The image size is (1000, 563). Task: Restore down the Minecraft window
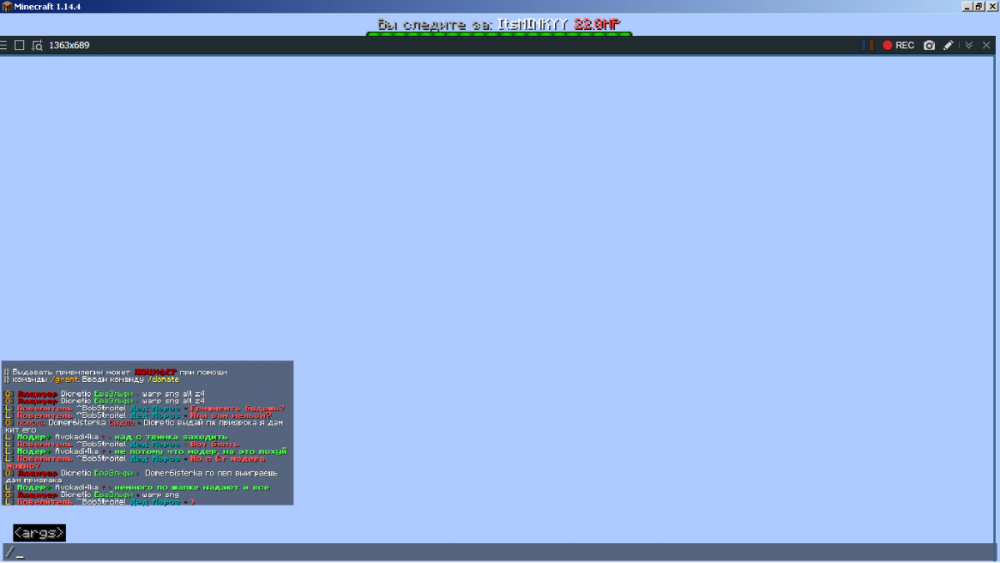(980, 6)
